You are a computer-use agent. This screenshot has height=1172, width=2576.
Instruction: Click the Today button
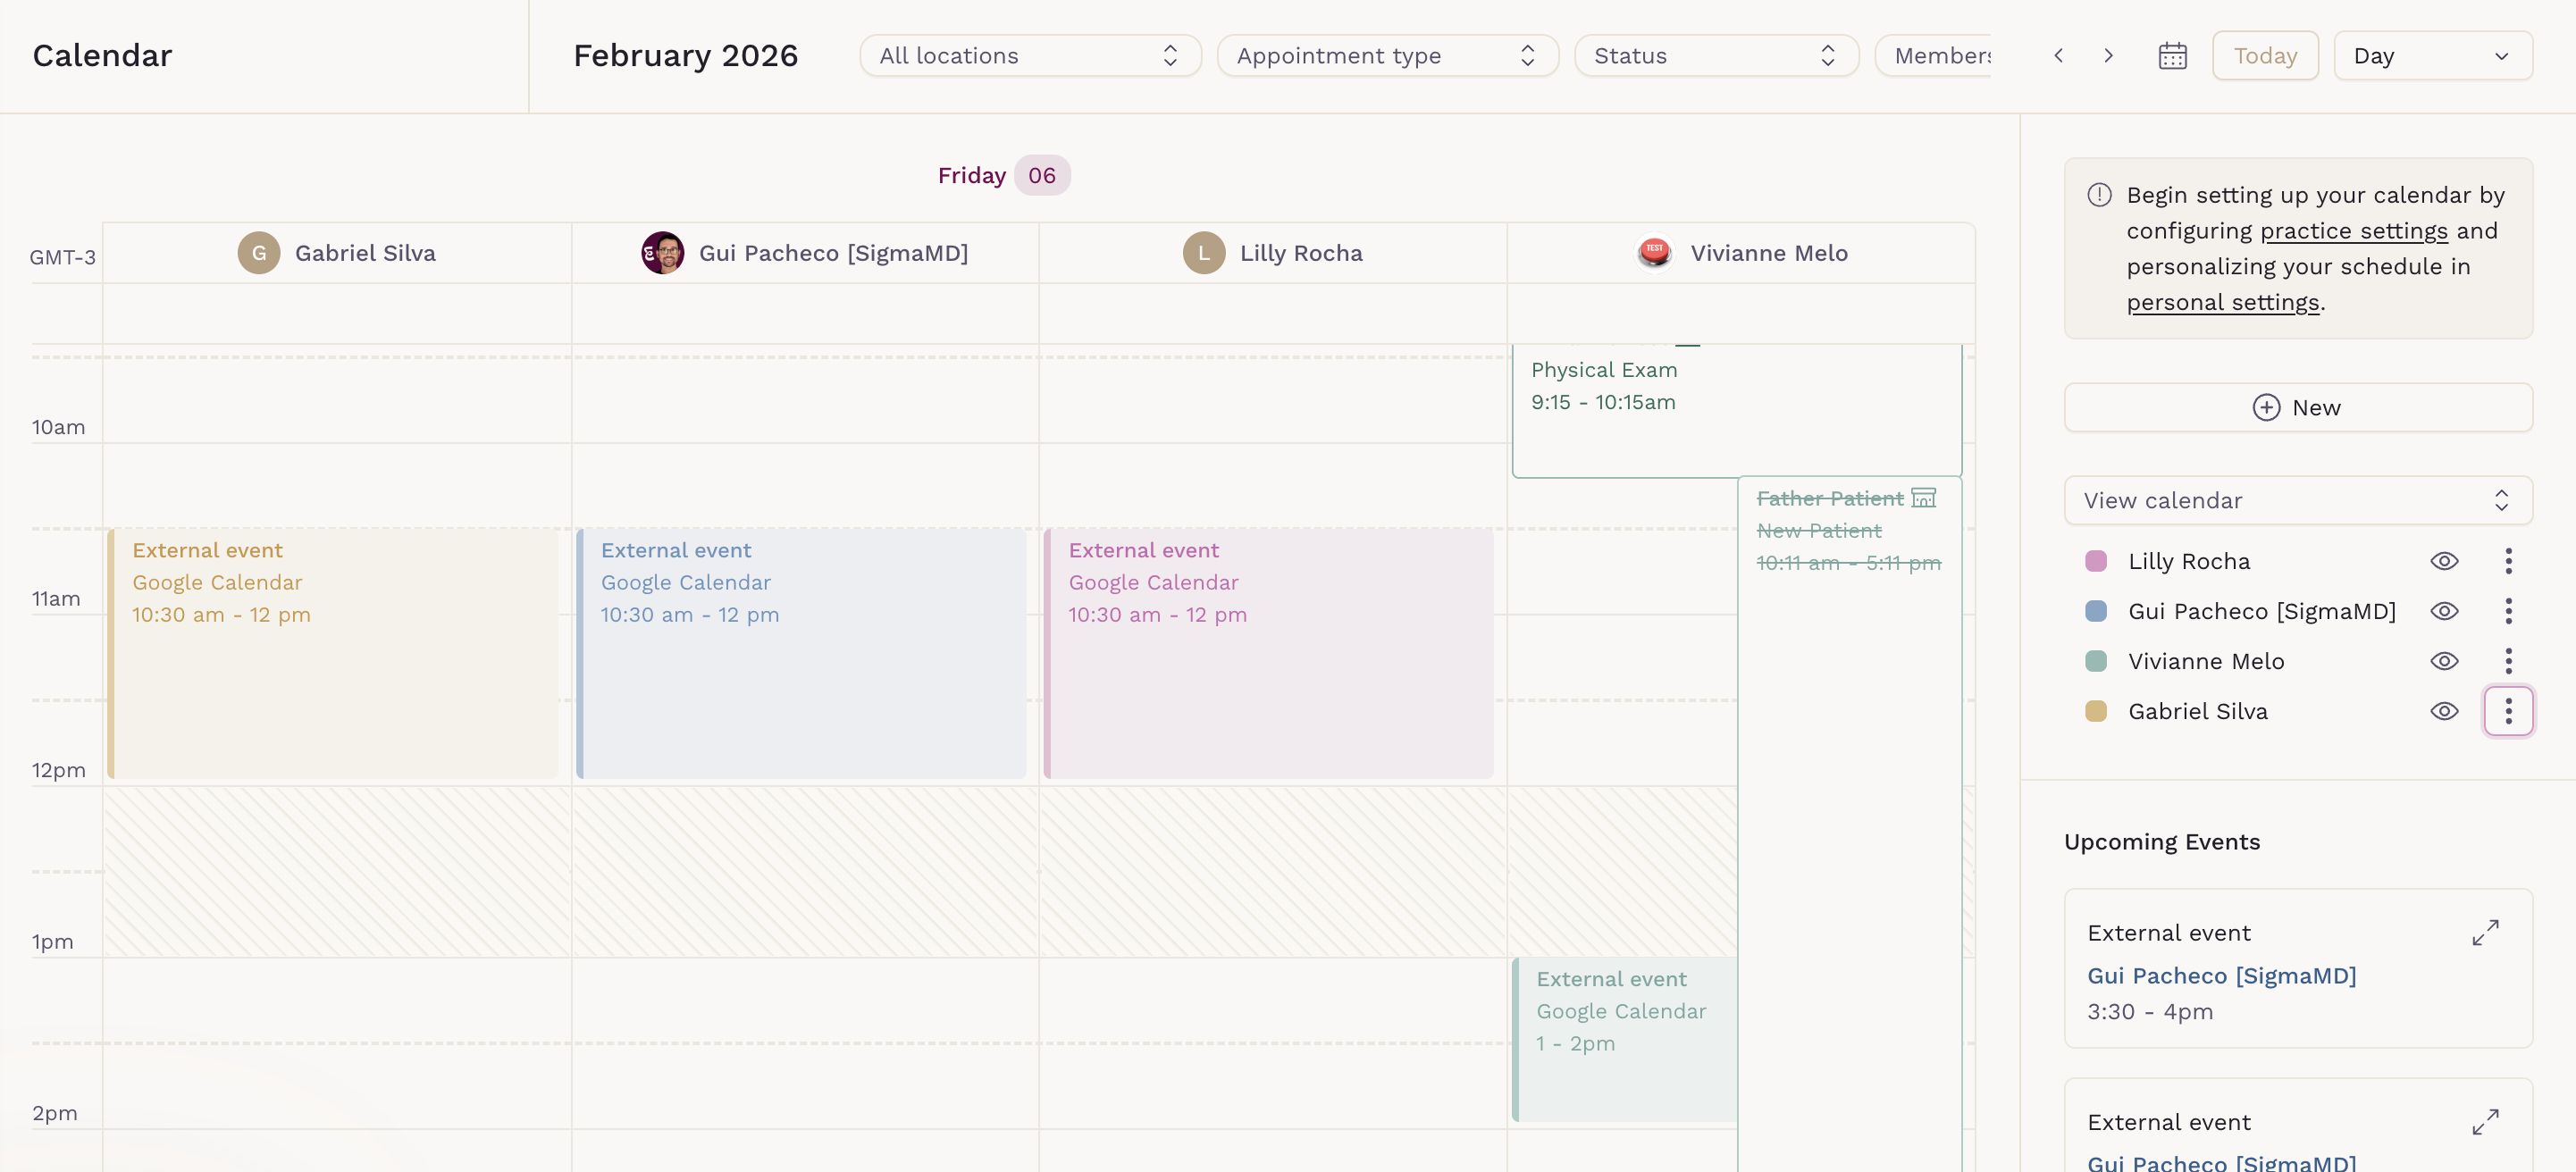point(2264,56)
